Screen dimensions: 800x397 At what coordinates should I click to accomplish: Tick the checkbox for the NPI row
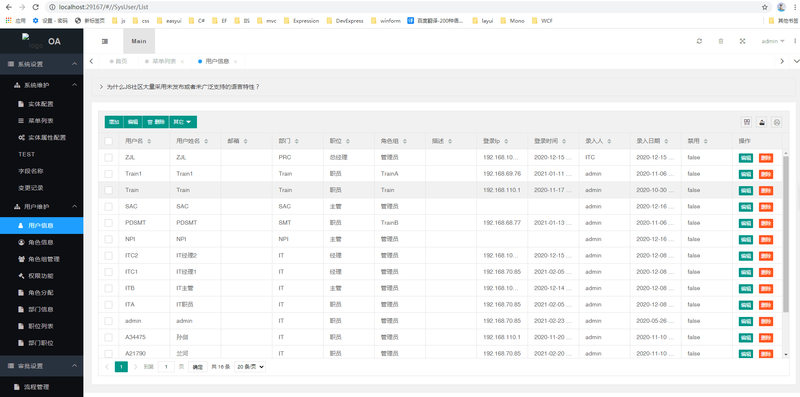[x=108, y=239]
